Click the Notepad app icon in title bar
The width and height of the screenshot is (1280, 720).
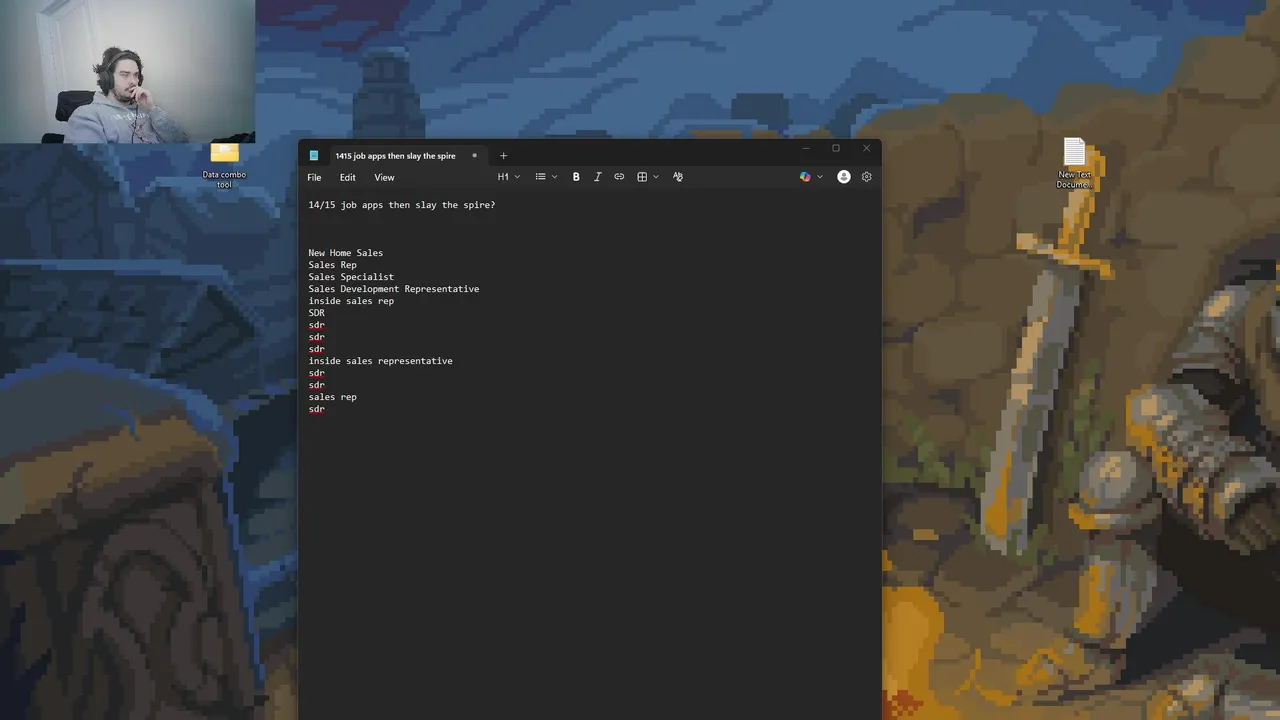pyautogui.click(x=314, y=156)
